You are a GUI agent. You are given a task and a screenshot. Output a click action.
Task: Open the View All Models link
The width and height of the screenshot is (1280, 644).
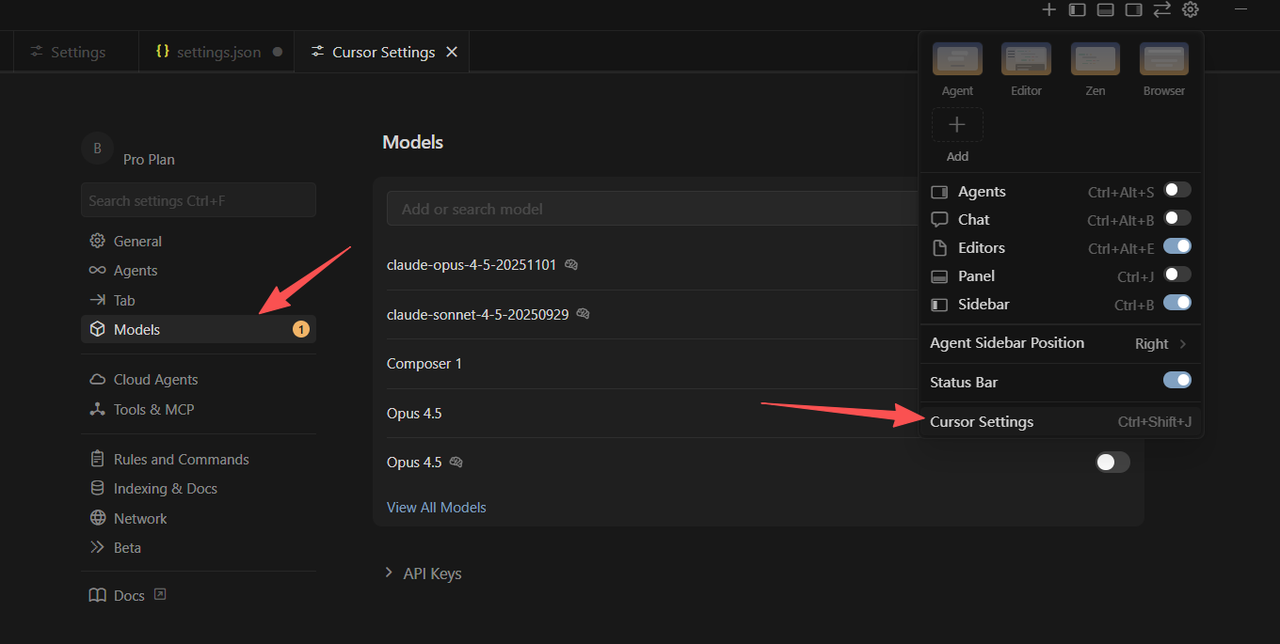pos(436,507)
